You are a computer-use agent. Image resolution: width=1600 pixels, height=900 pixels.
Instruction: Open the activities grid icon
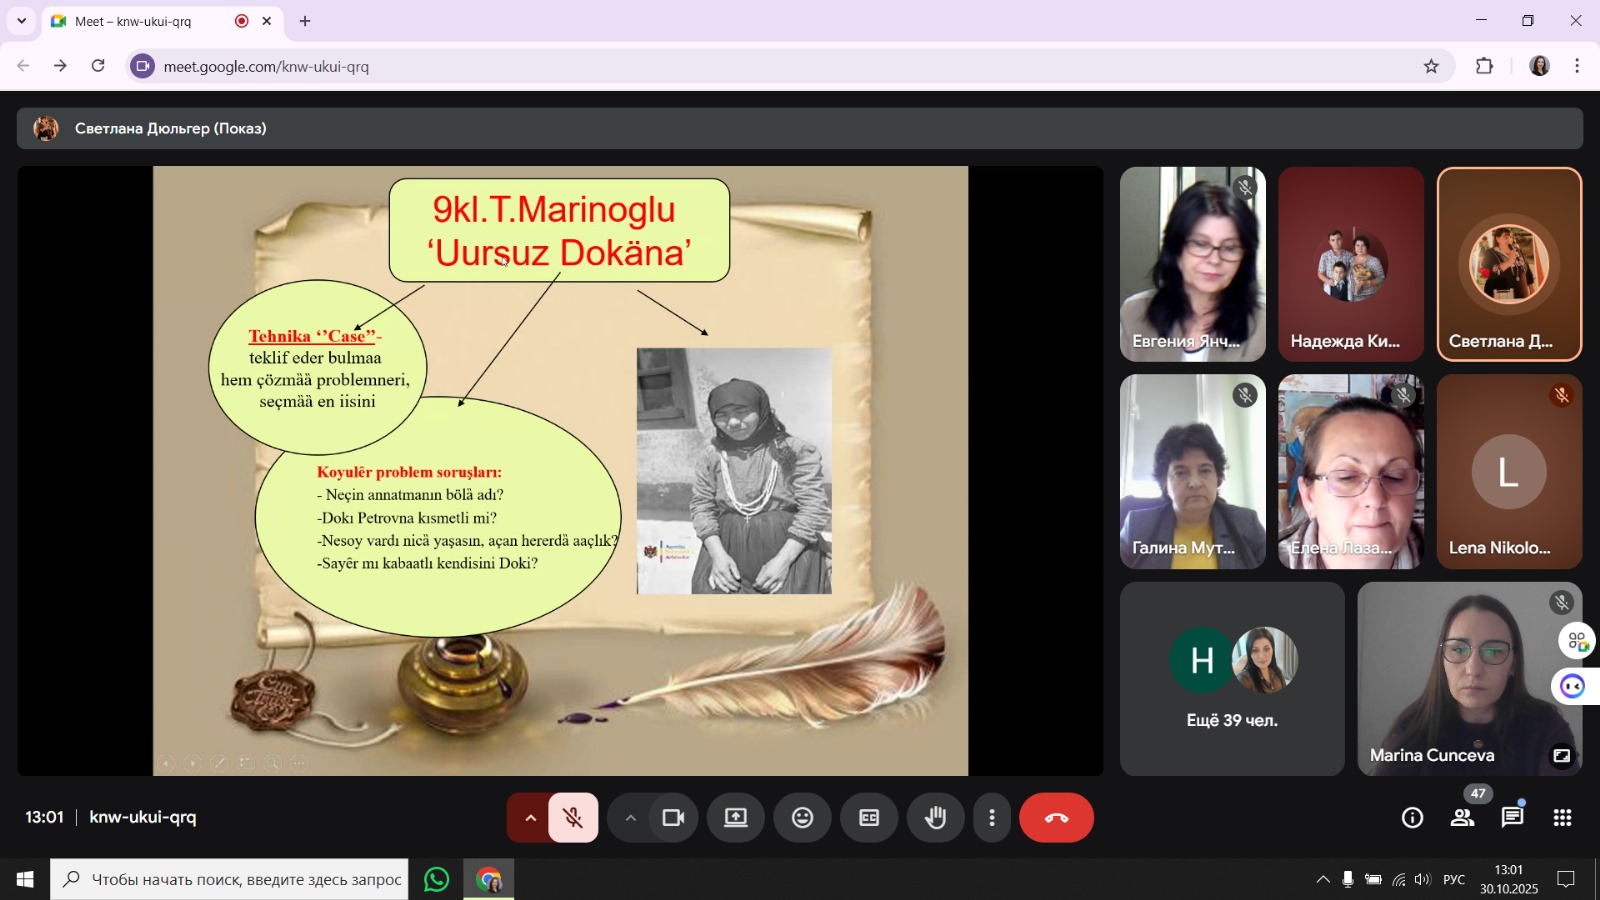pos(1562,818)
